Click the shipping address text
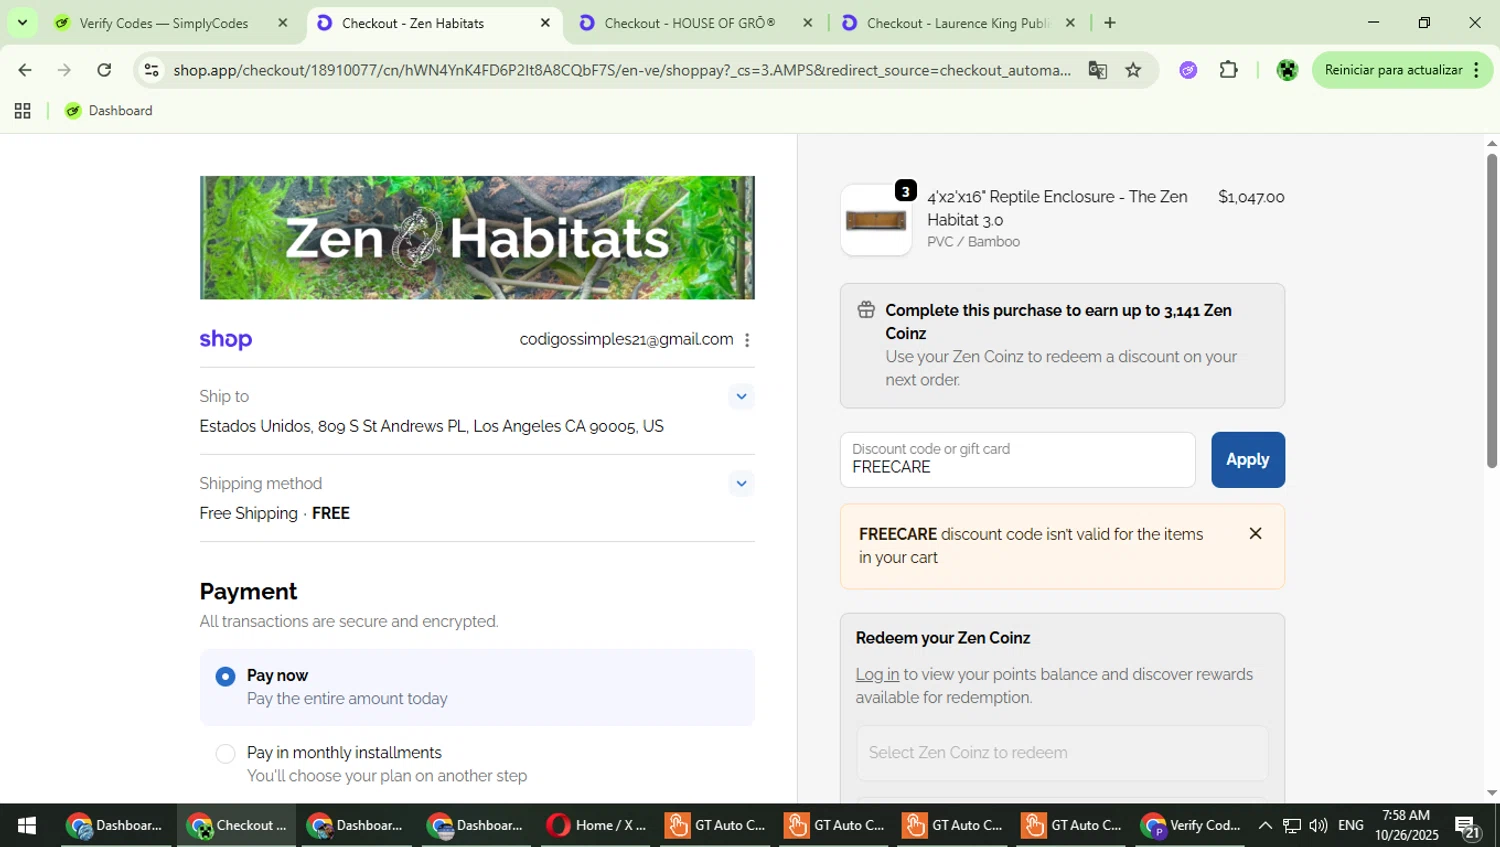 coord(432,427)
